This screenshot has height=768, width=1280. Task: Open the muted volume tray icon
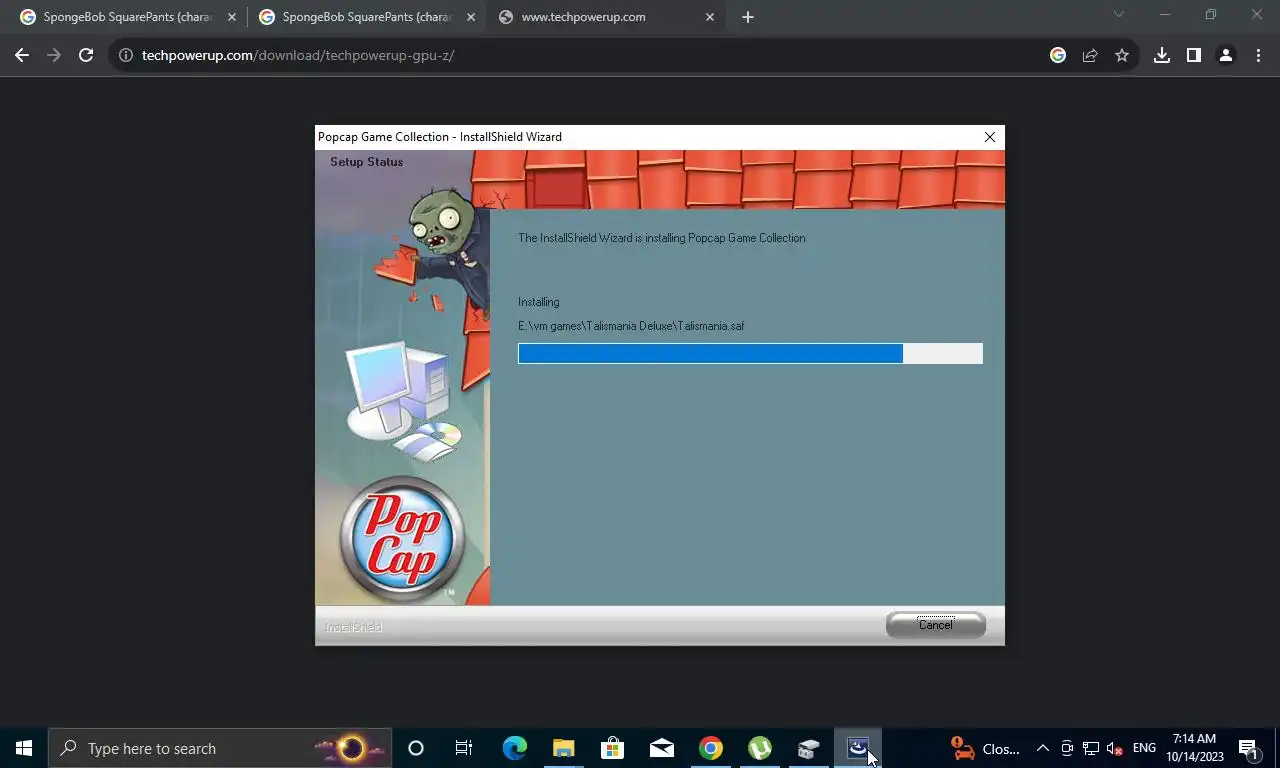pos(1115,748)
